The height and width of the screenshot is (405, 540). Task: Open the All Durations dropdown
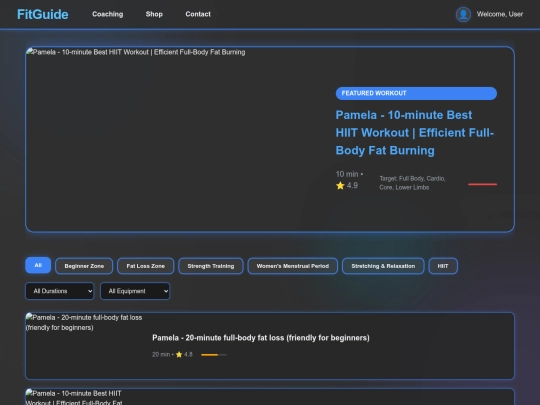click(60, 291)
